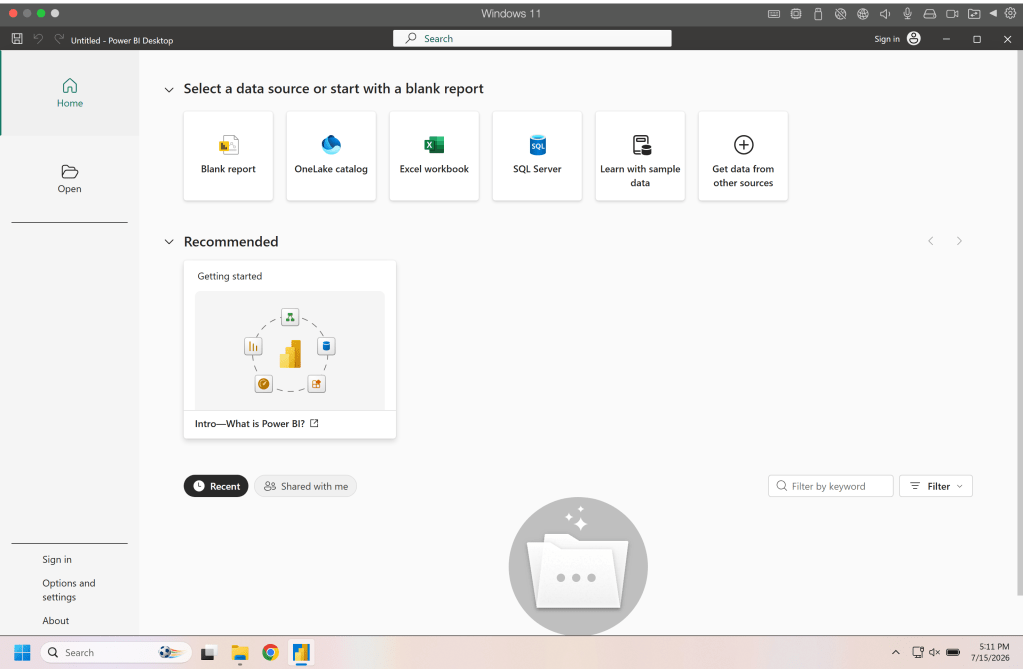The width and height of the screenshot is (1023, 669).
Task: Click the Windows taskbar Search box
Action: pos(116,652)
